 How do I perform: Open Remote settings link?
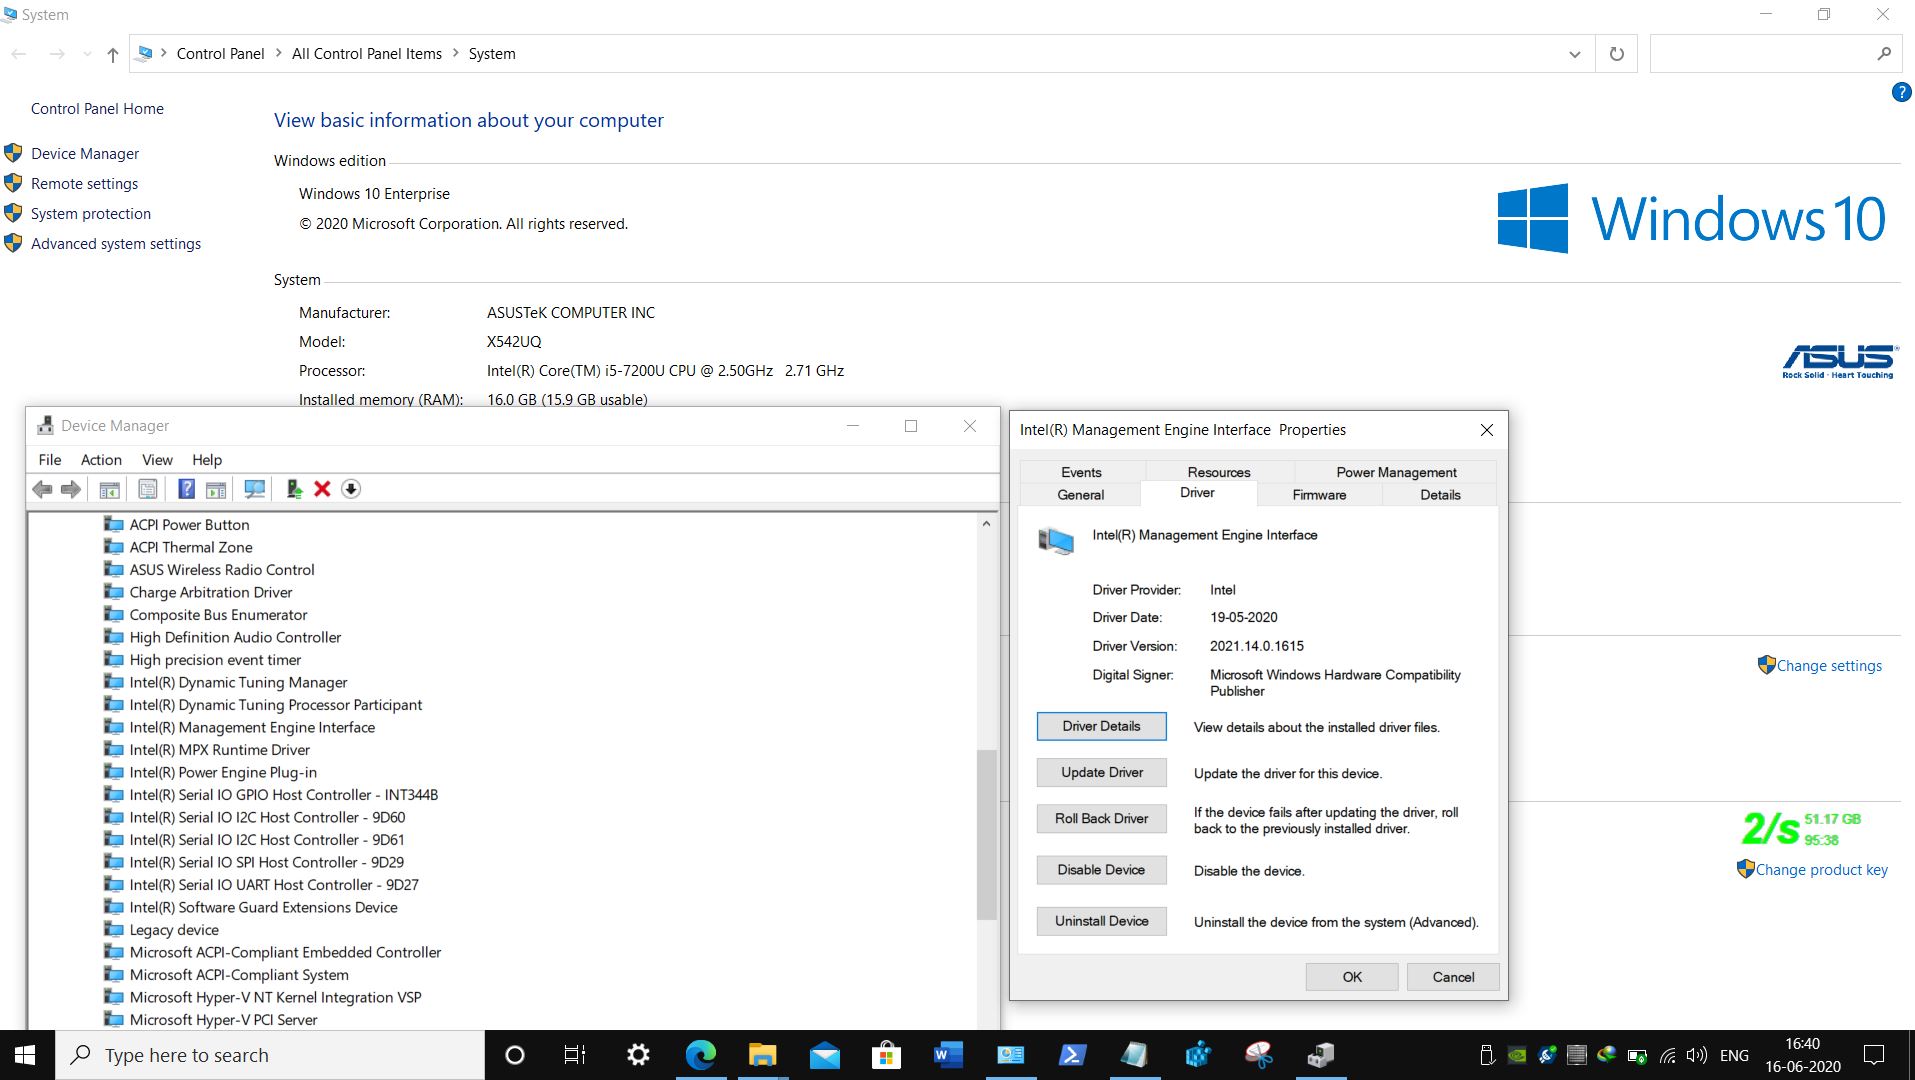pos(85,184)
